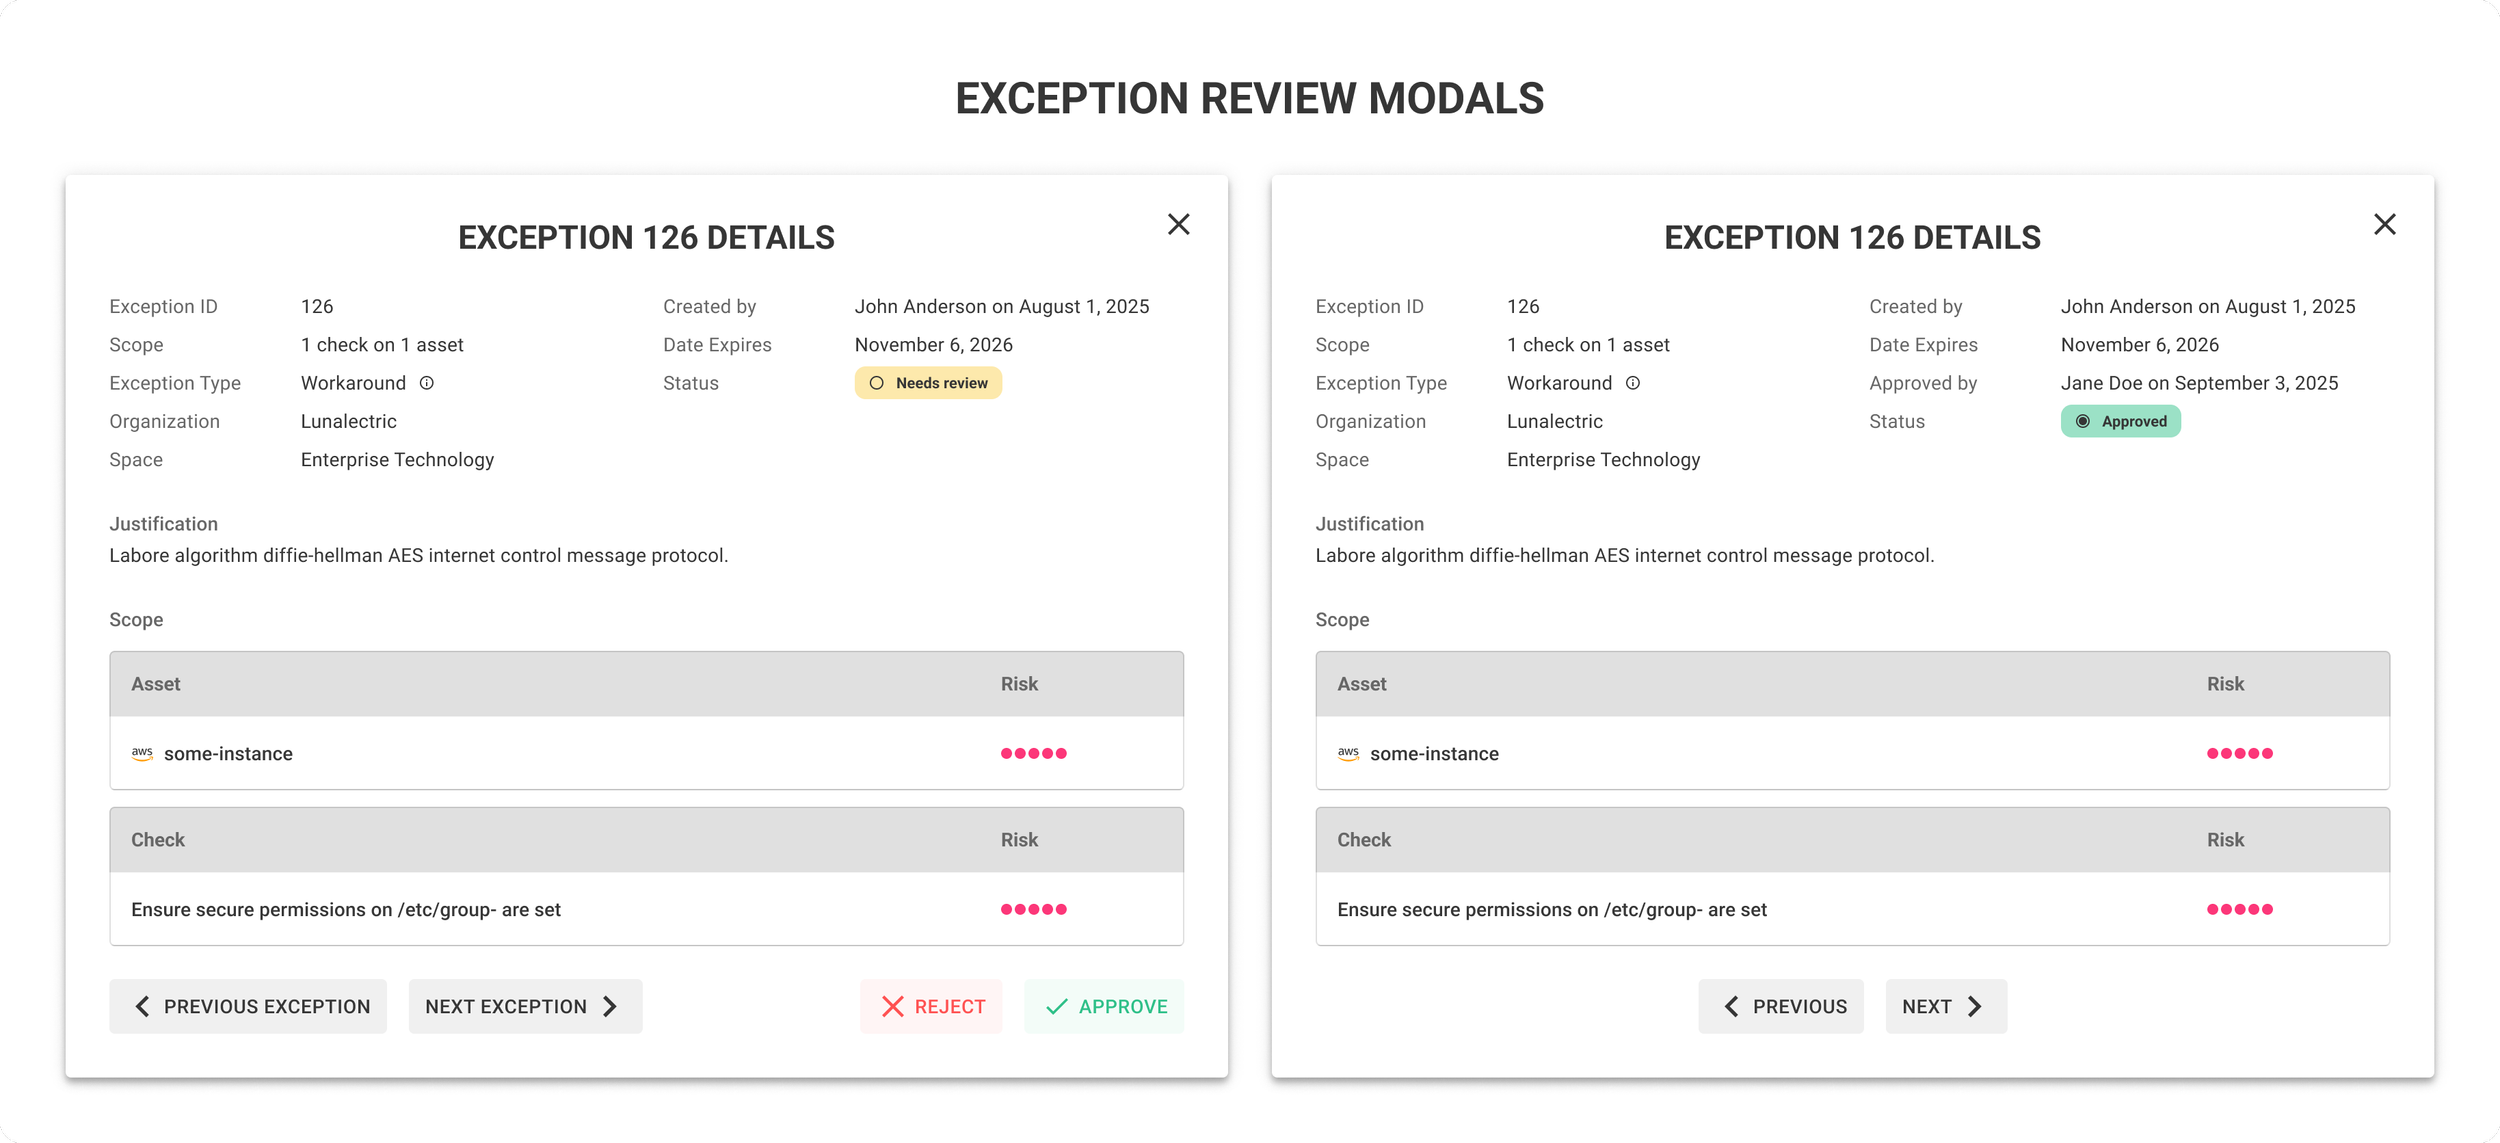This screenshot has width=2500, height=1143.
Task: Click check risk dots in right modal
Action: pos(2240,909)
